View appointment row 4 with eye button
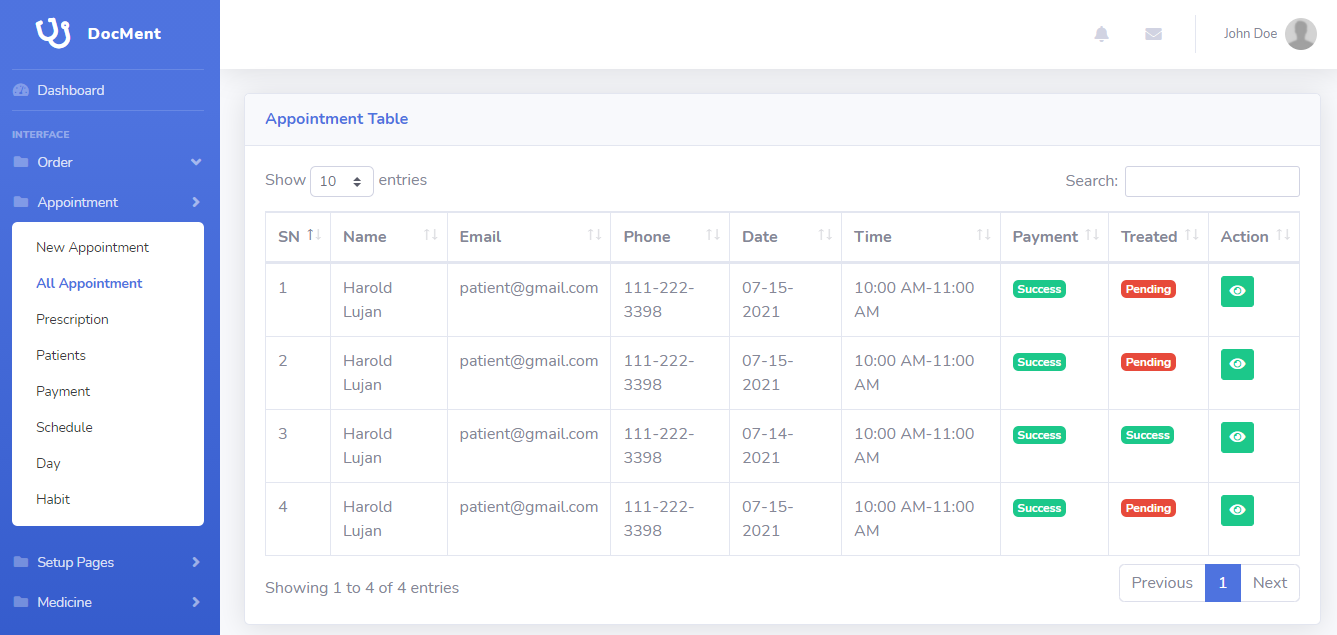1337x635 pixels. pos(1237,510)
